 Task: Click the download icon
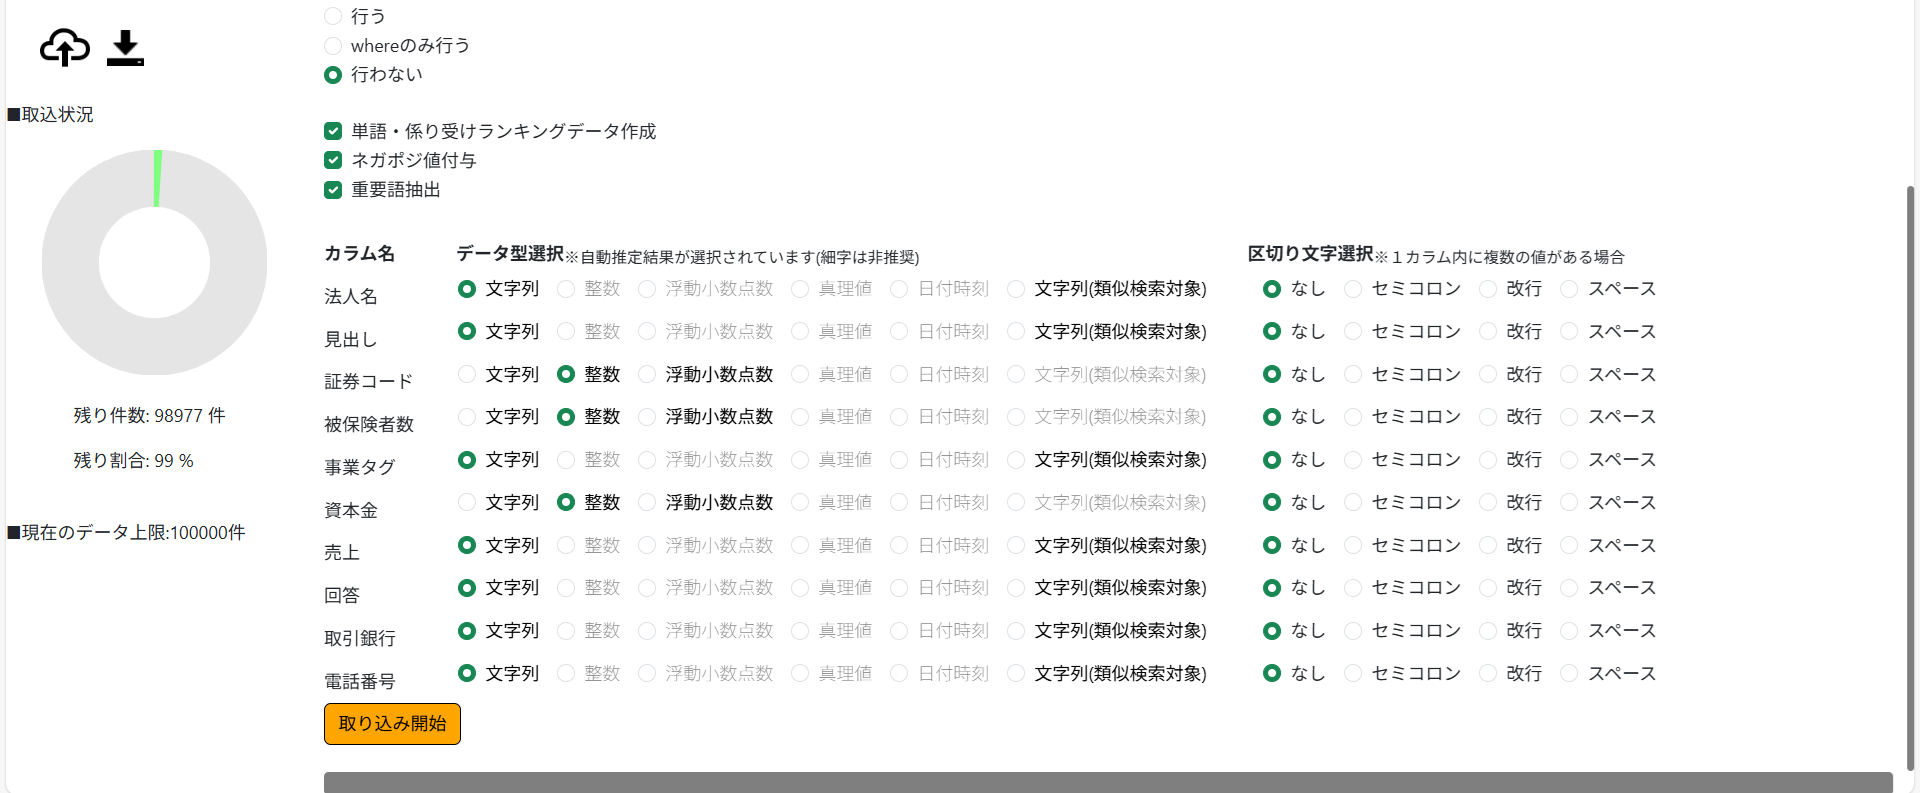[125, 48]
